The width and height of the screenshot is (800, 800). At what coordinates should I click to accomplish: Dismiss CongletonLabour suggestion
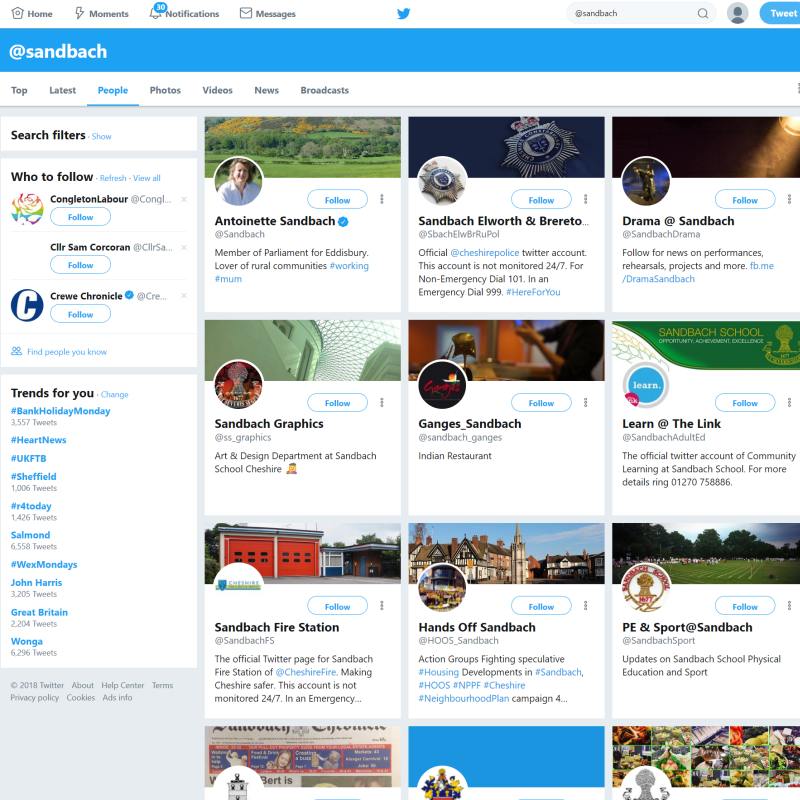pos(184,199)
